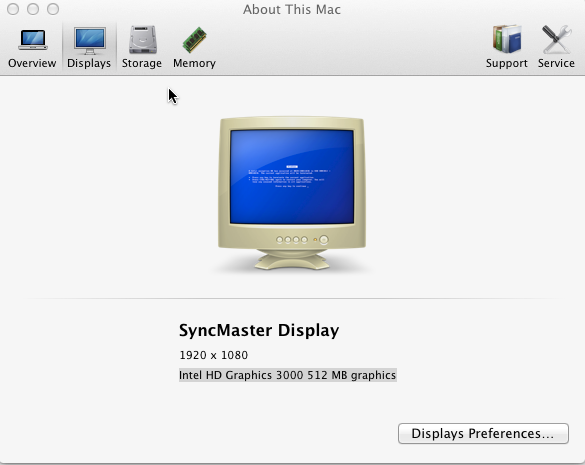Open the Support books icon
Image resolution: width=585 pixels, height=465 pixels.
click(507, 39)
